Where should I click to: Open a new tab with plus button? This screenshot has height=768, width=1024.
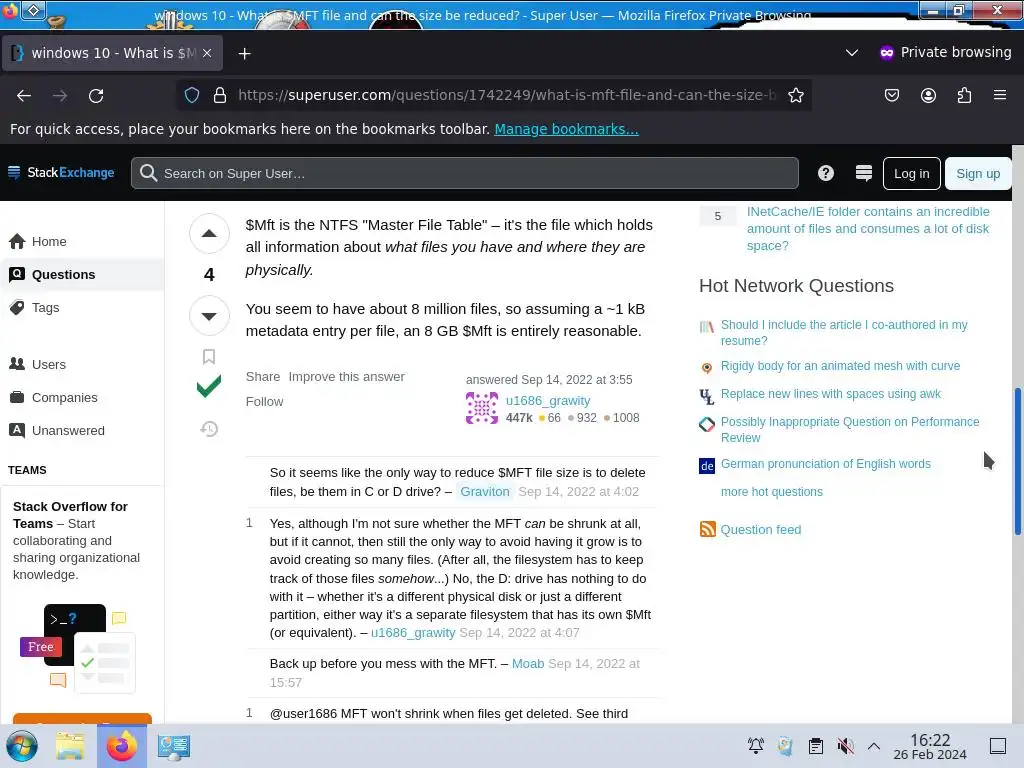click(x=244, y=54)
